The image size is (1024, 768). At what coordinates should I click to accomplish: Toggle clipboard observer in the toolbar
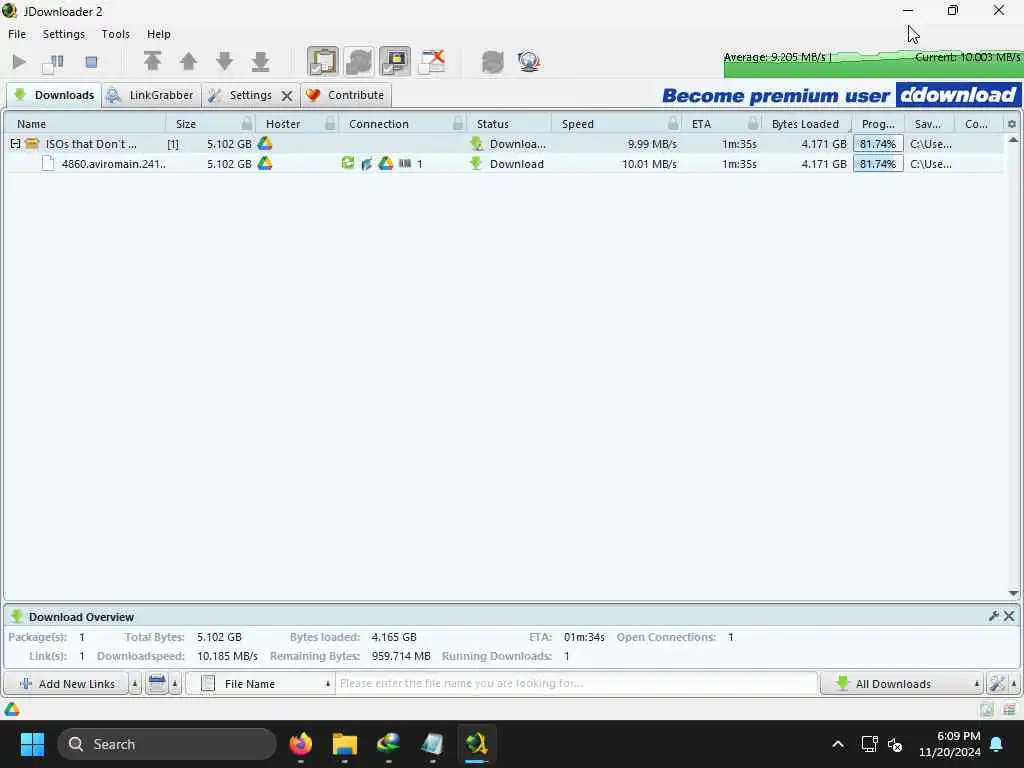tap(323, 61)
